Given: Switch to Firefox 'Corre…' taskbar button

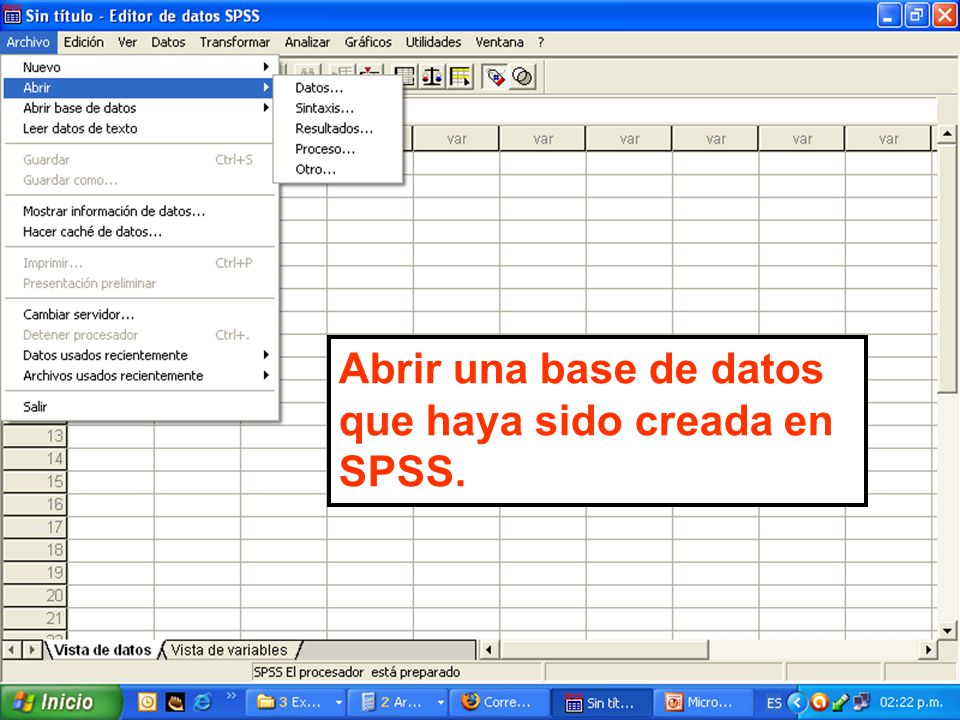Looking at the screenshot, I should click(x=499, y=702).
